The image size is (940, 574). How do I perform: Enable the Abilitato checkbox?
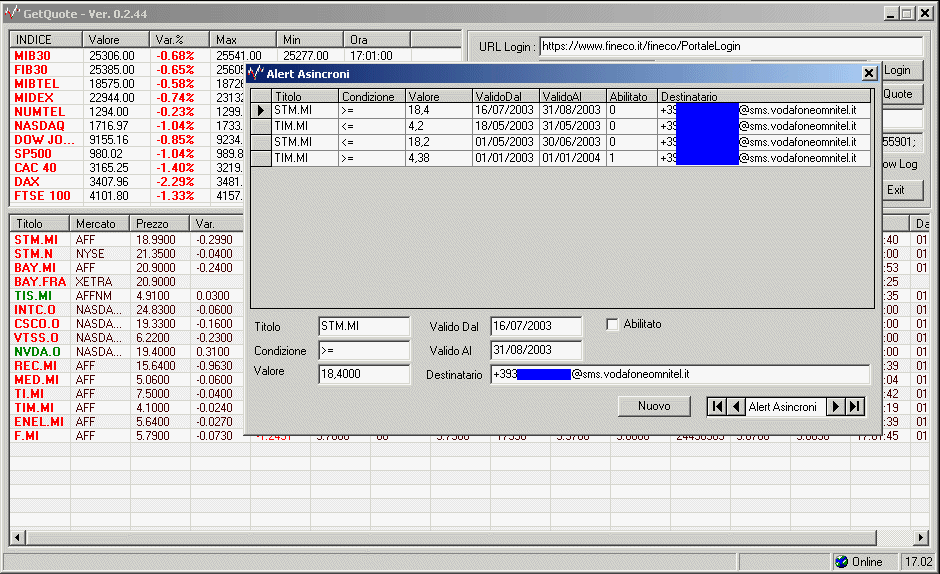[x=614, y=325]
